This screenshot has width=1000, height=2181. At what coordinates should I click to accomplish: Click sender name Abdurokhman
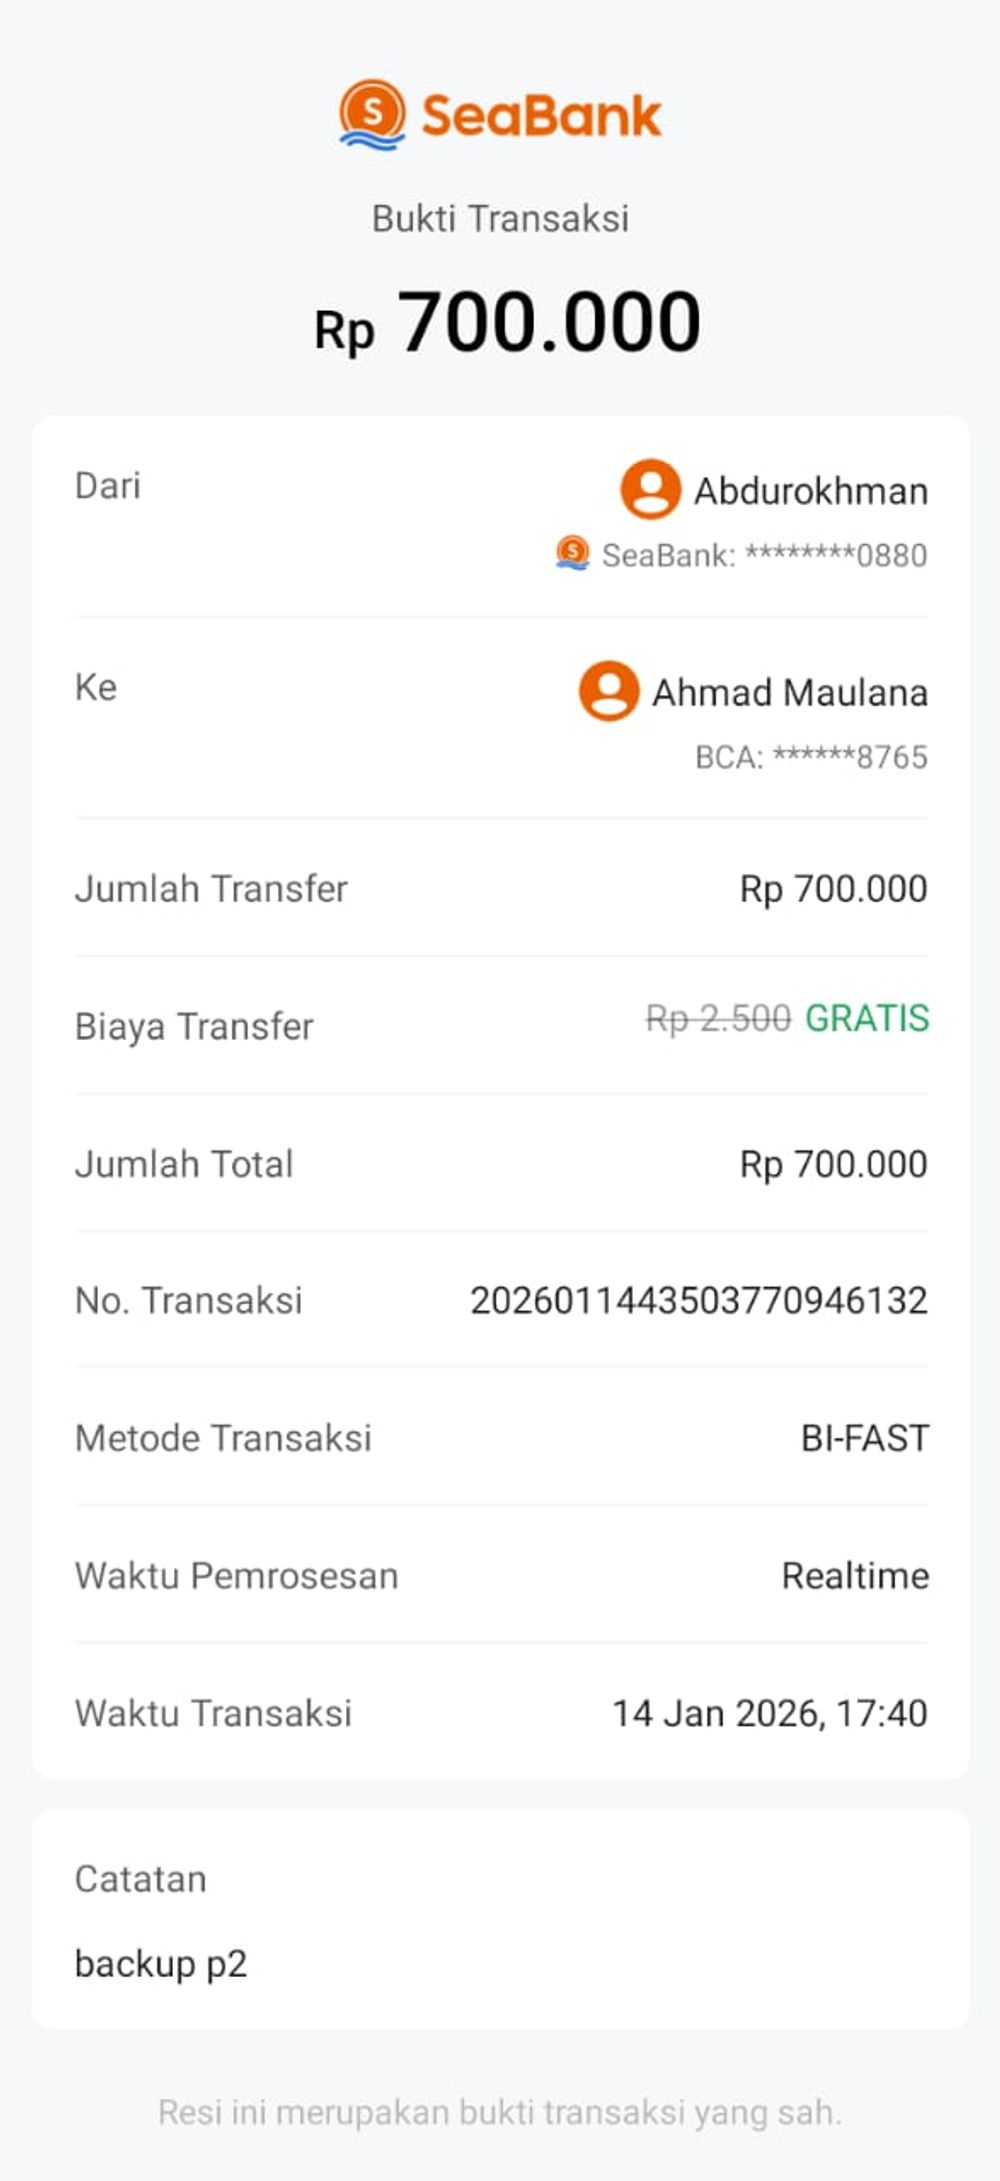tap(811, 491)
